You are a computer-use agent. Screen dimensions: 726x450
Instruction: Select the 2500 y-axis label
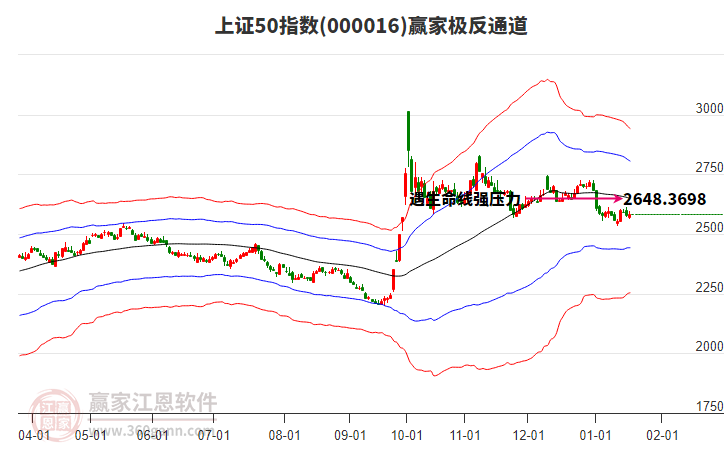click(x=709, y=227)
